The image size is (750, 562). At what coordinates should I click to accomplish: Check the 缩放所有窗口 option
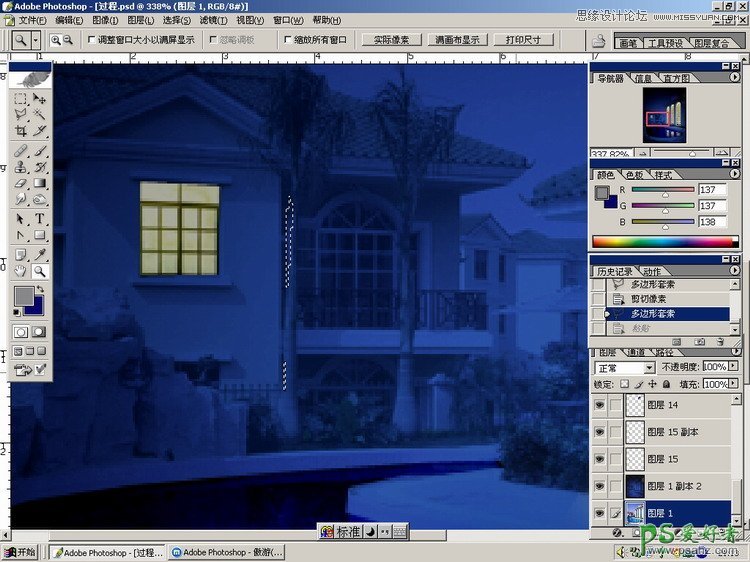pyautogui.click(x=289, y=40)
